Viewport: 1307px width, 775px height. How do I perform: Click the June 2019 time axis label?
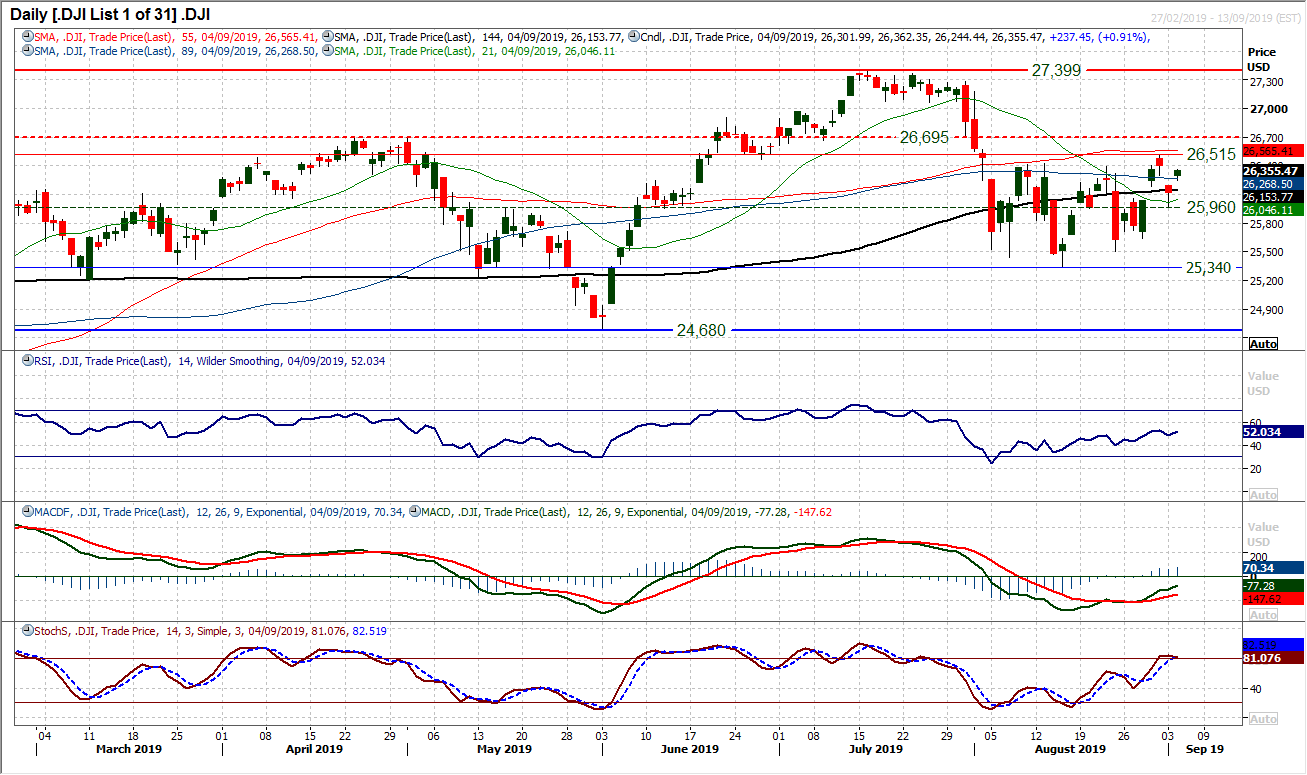click(689, 748)
